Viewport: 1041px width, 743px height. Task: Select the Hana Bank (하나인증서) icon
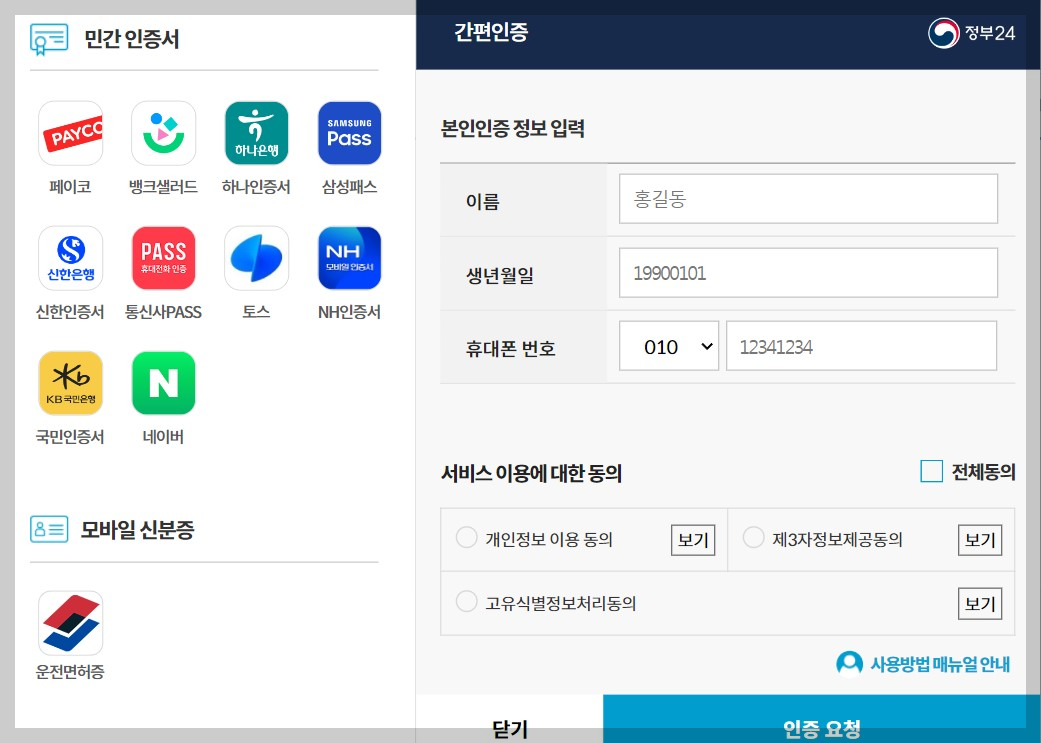click(x=256, y=133)
